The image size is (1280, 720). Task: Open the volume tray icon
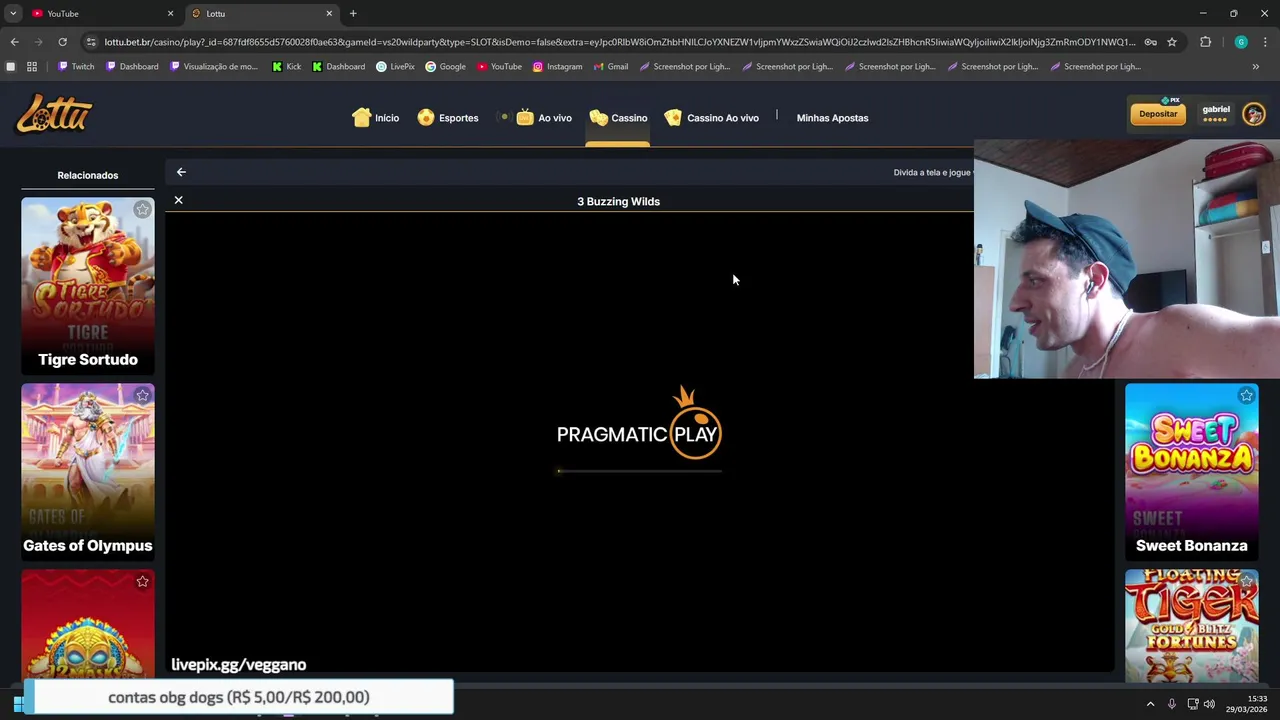(x=1209, y=704)
